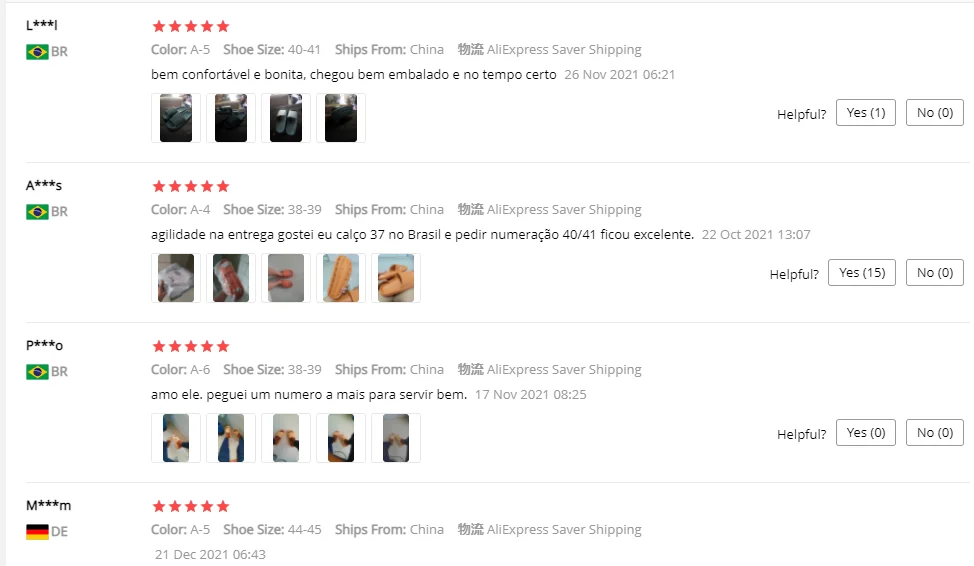This screenshot has width=974, height=566.
Task: Mark L***l's review helpful with Yes (1)
Action: click(865, 112)
